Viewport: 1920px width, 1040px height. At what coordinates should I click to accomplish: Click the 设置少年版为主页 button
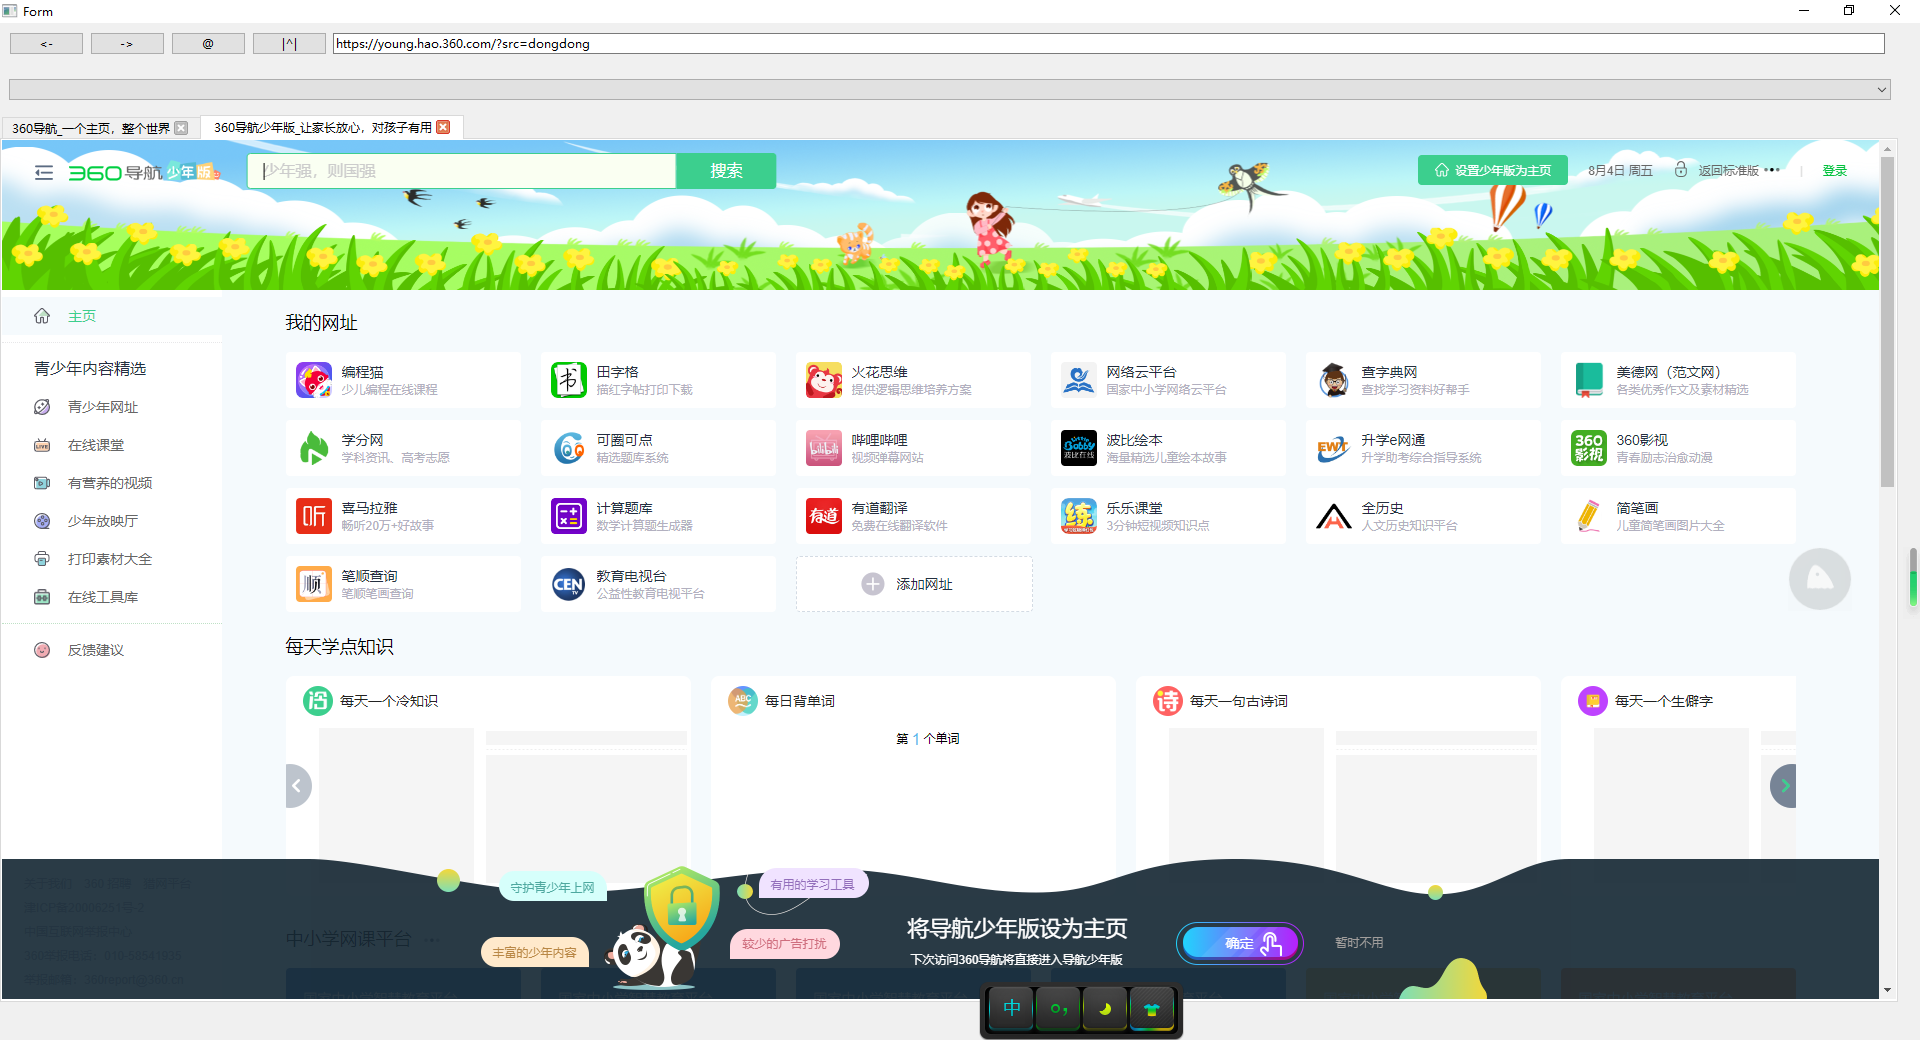click(1492, 170)
